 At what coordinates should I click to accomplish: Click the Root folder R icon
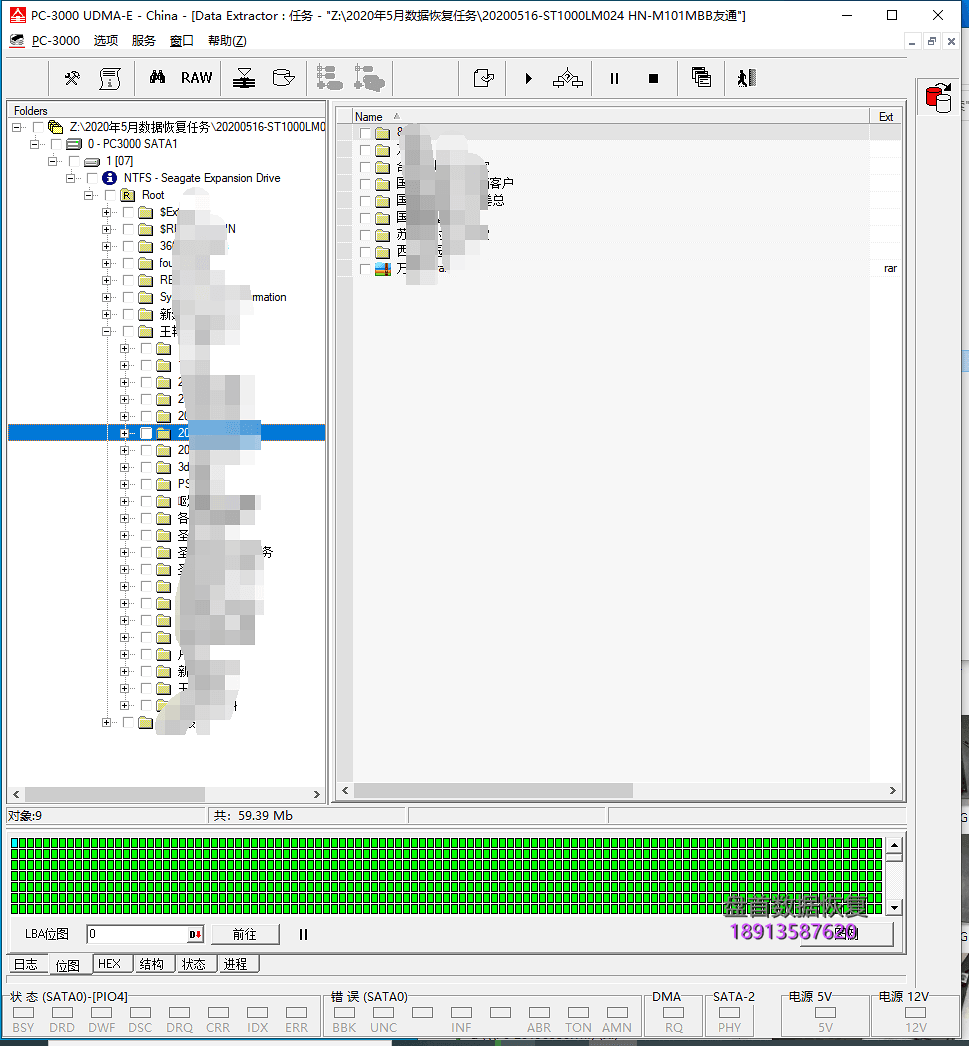pyautogui.click(x=127, y=195)
